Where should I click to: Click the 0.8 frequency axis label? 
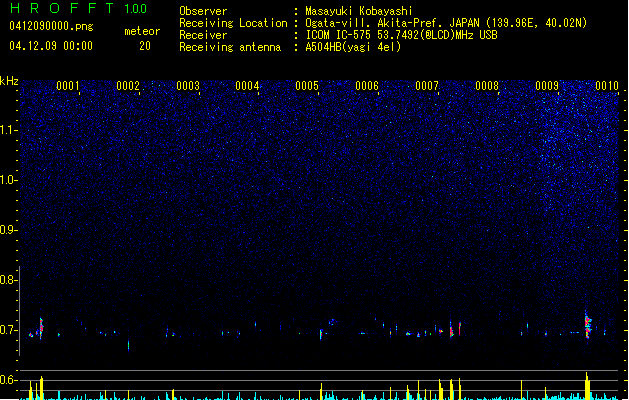point(9,280)
